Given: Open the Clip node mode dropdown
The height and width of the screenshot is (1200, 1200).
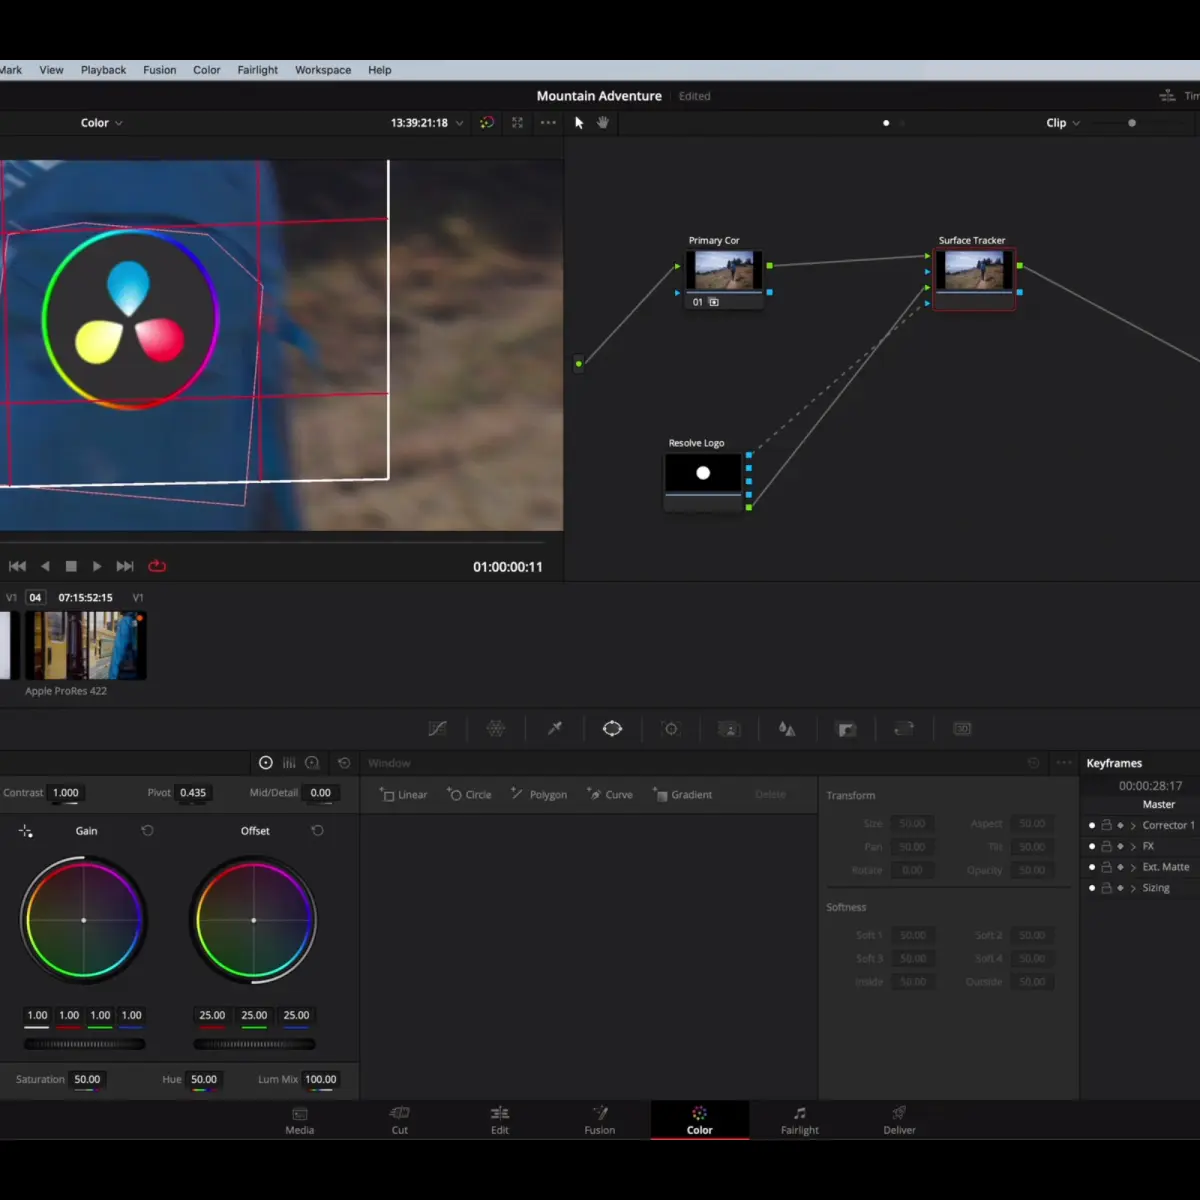Looking at the screenshot, I should 1063,123.
